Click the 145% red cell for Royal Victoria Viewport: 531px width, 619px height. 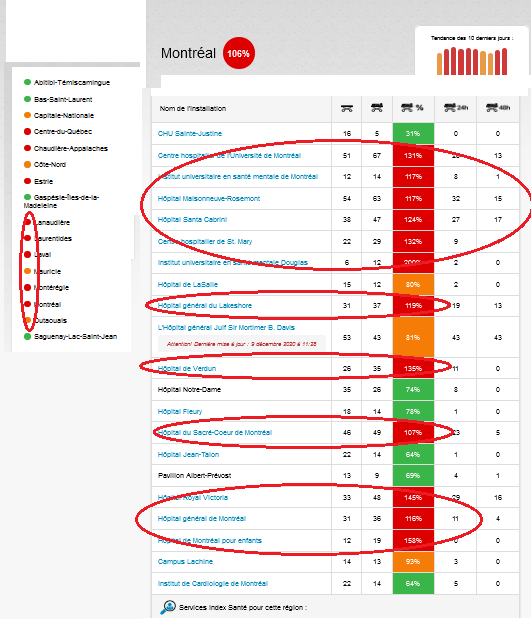coord(413,498)
